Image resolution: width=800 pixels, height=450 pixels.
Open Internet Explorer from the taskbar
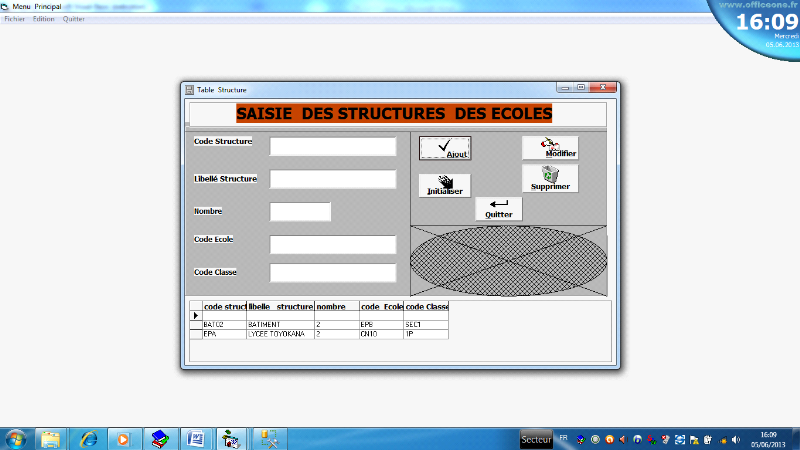88,438
